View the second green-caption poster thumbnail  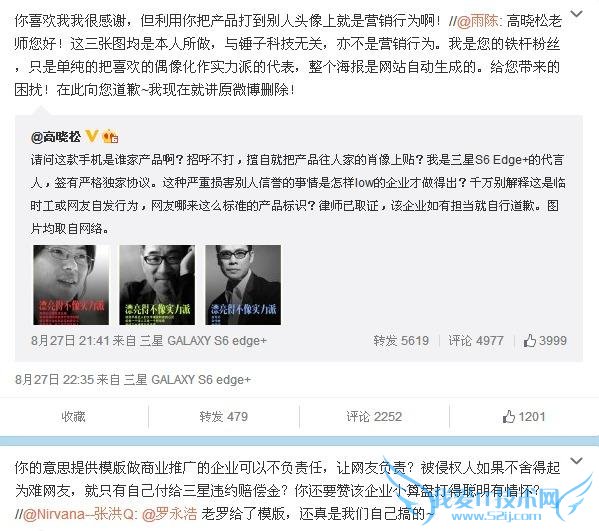[x=157, y=285]
